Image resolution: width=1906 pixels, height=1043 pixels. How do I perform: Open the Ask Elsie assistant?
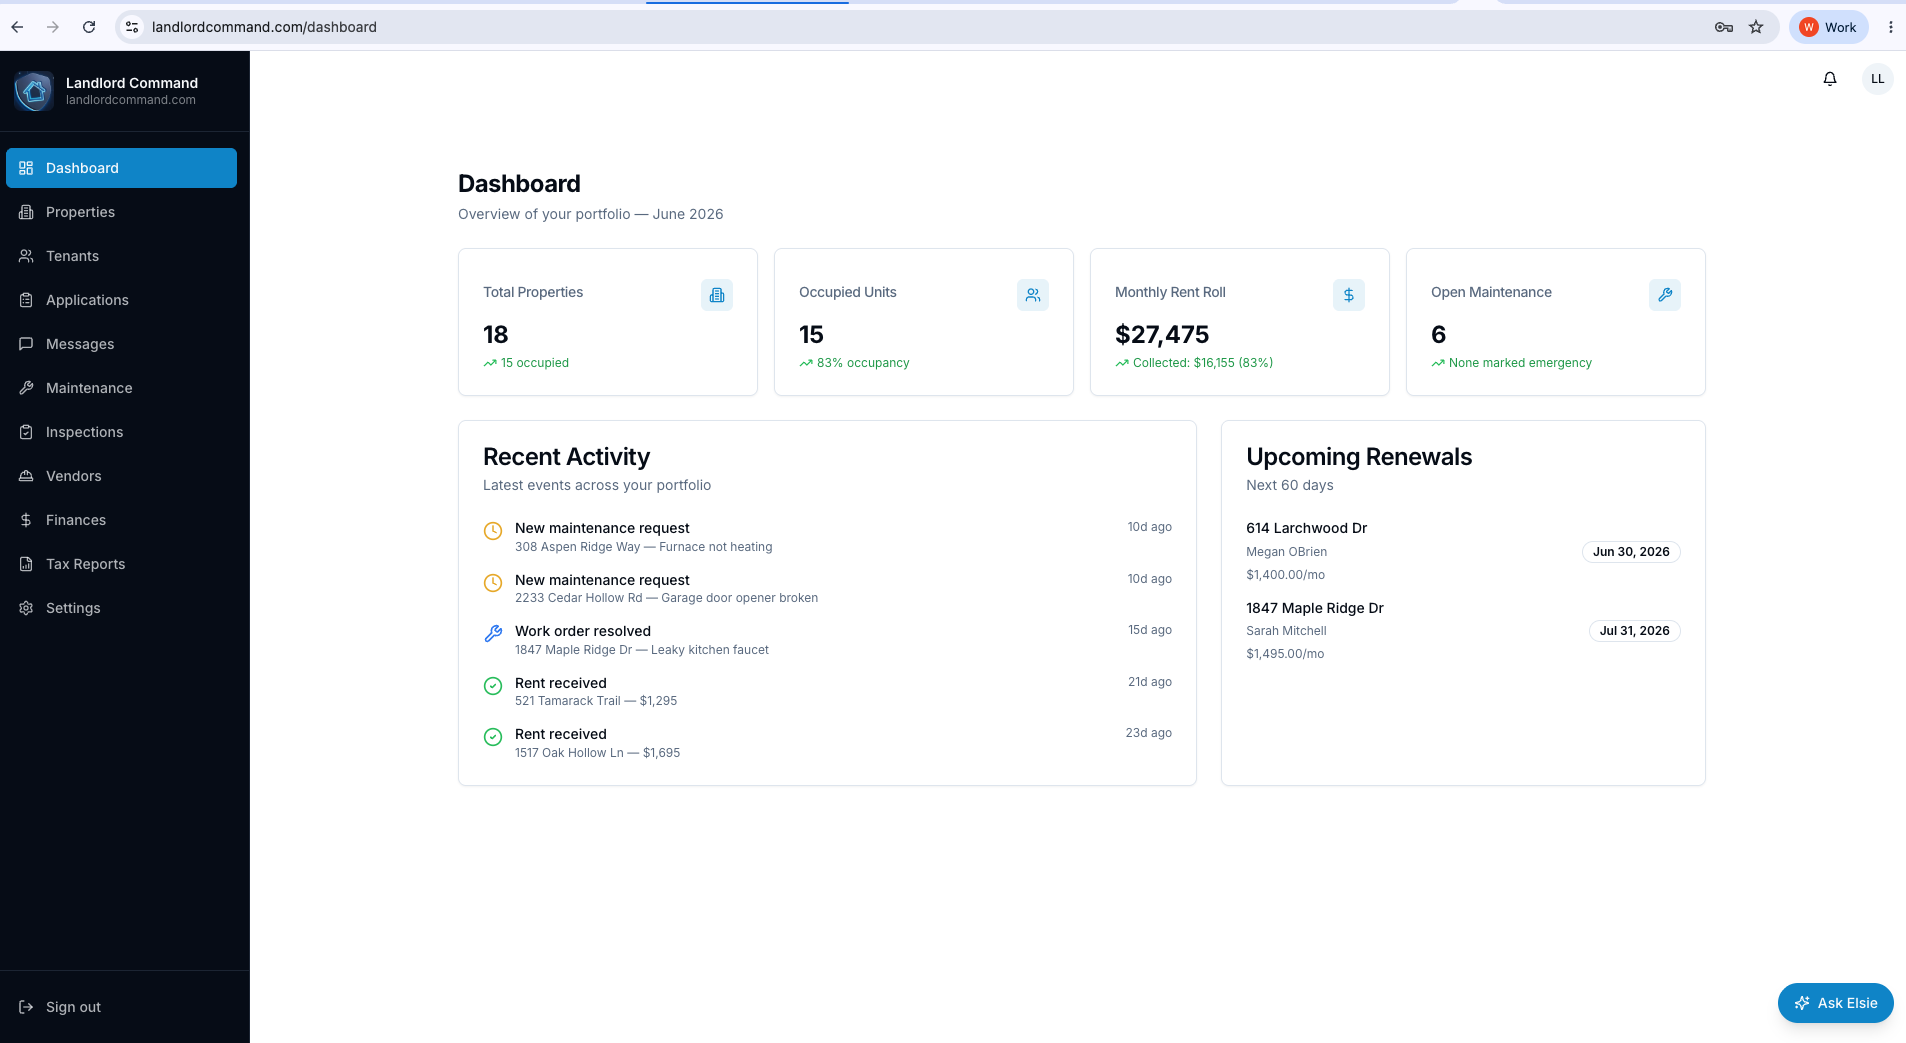1835,1003
